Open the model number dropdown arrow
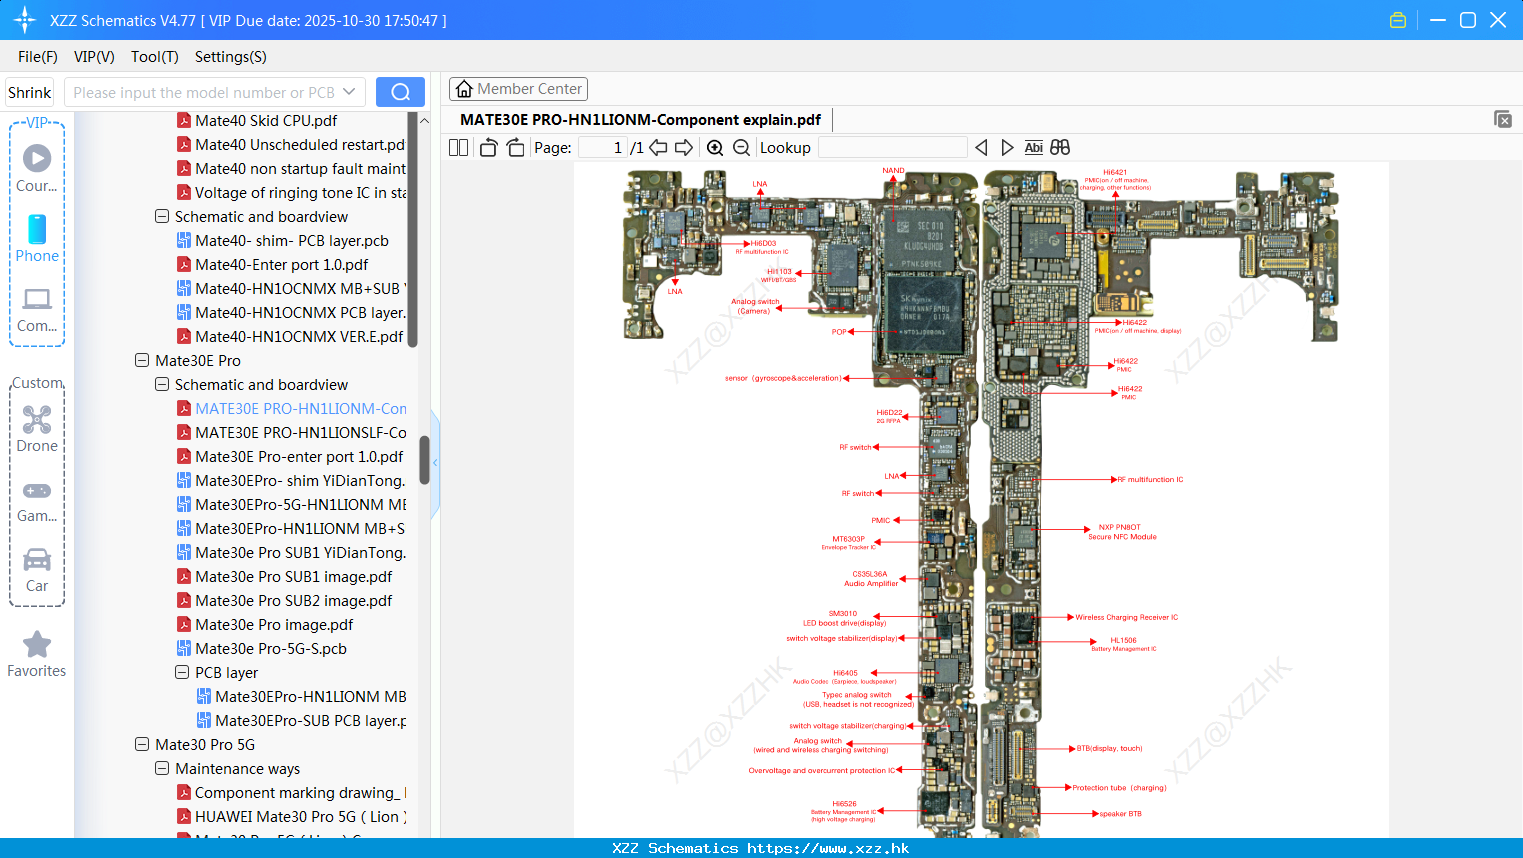This screenshot has width=1523, height=858. (x=349, y=92)
